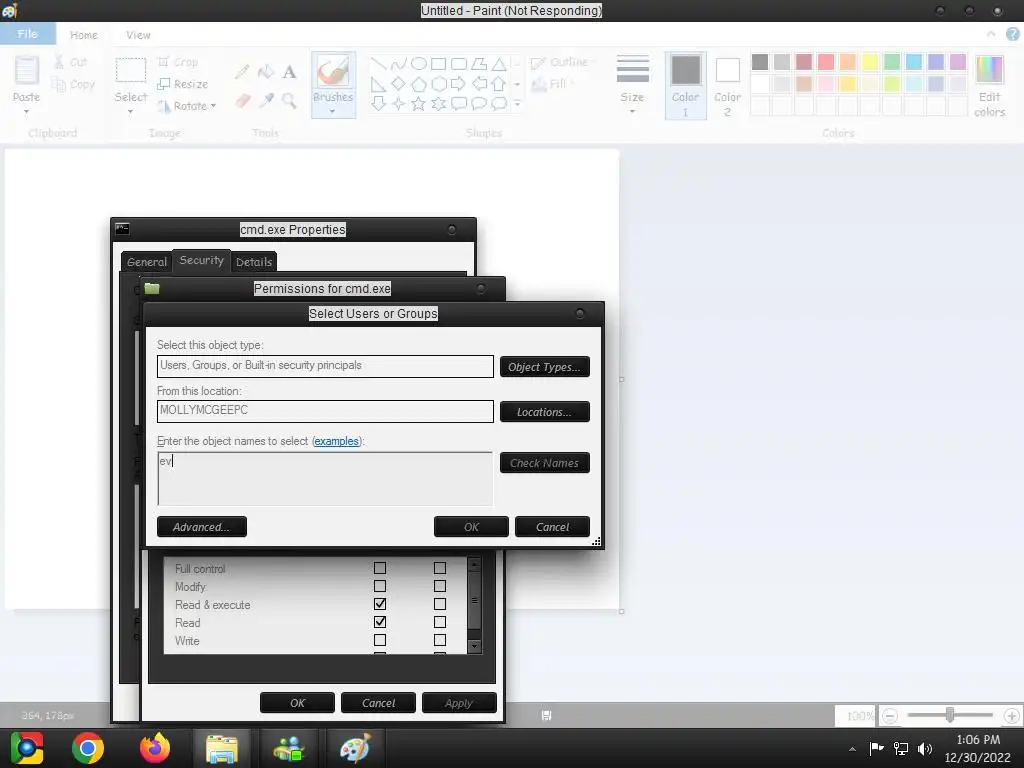Click the Locations... button
The image size is (1024, 768).
tap(545, 412)
